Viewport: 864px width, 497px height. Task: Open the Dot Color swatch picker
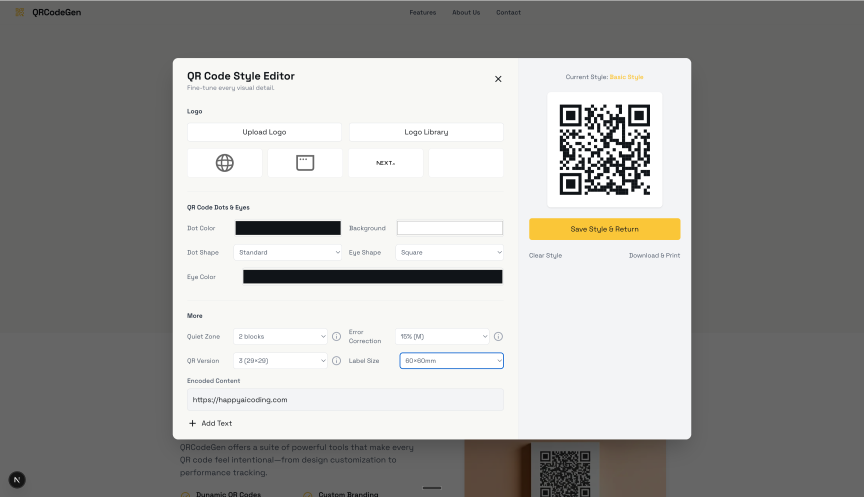tap(288, 228)
